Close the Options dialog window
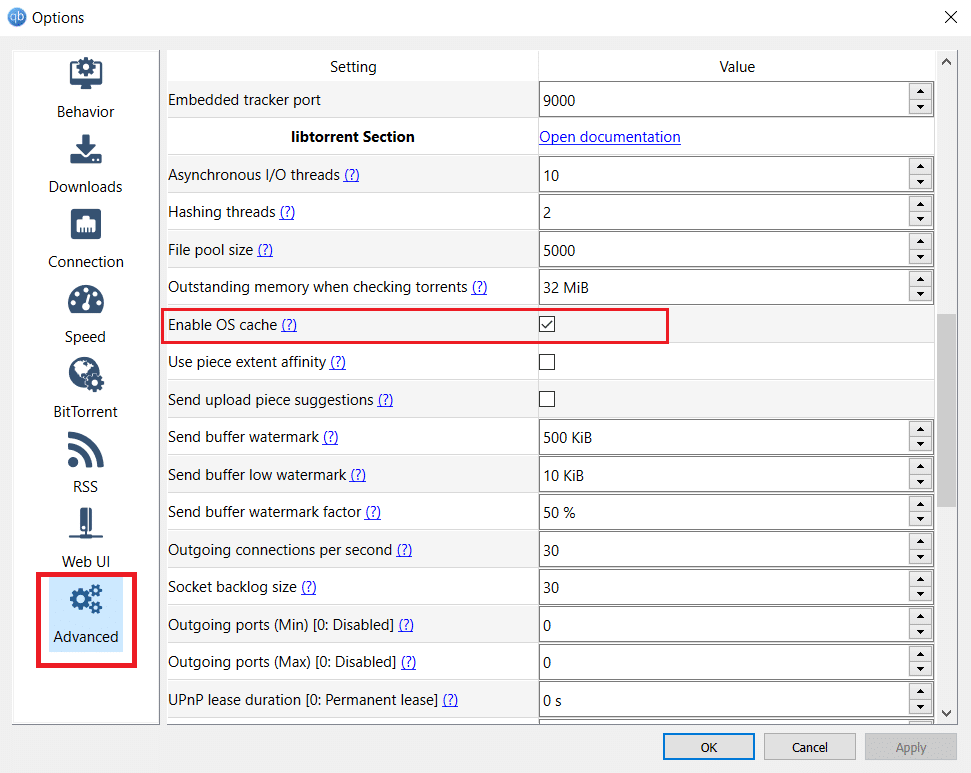Image resolution: width=971 pixels, height=773 pixels. [x=951, y=17]
